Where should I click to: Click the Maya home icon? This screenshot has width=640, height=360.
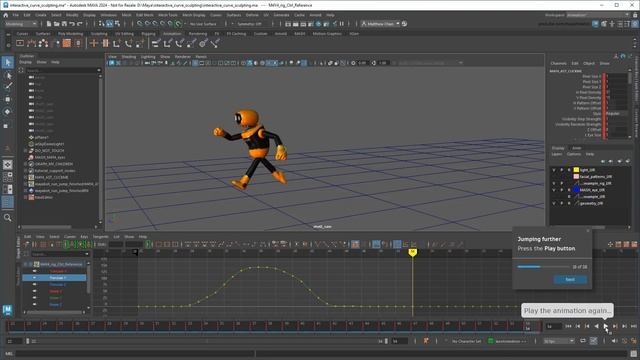click(x=6, y=15)
